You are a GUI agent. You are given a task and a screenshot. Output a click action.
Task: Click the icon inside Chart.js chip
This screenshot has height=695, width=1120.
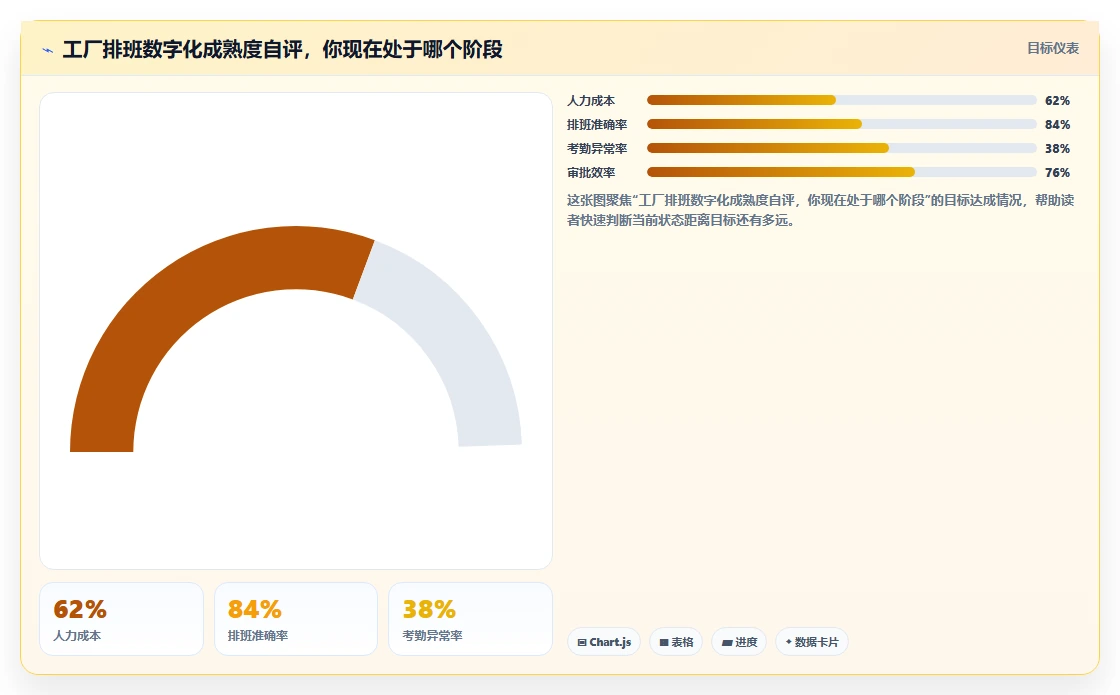(x=581, y=642)
